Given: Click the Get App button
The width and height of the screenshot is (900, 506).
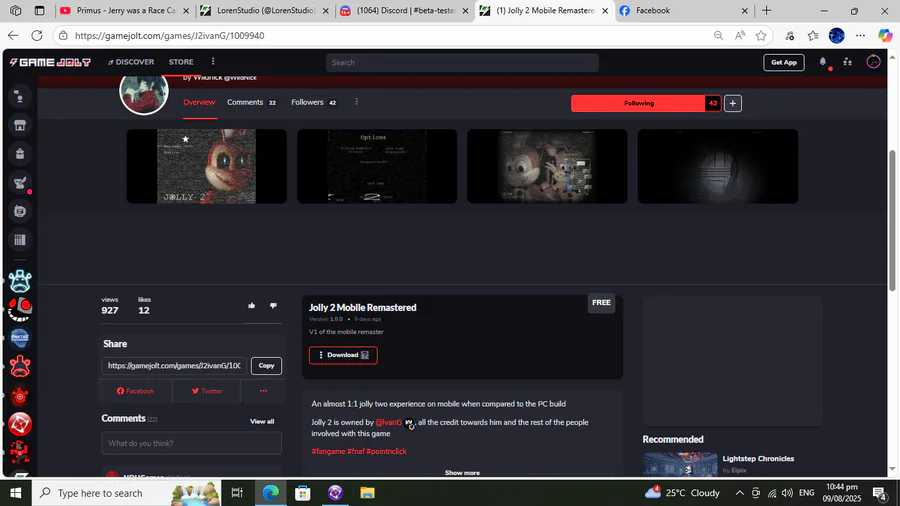Looking at the screenshot, I should pyautogui.click(x=783, y=62).
